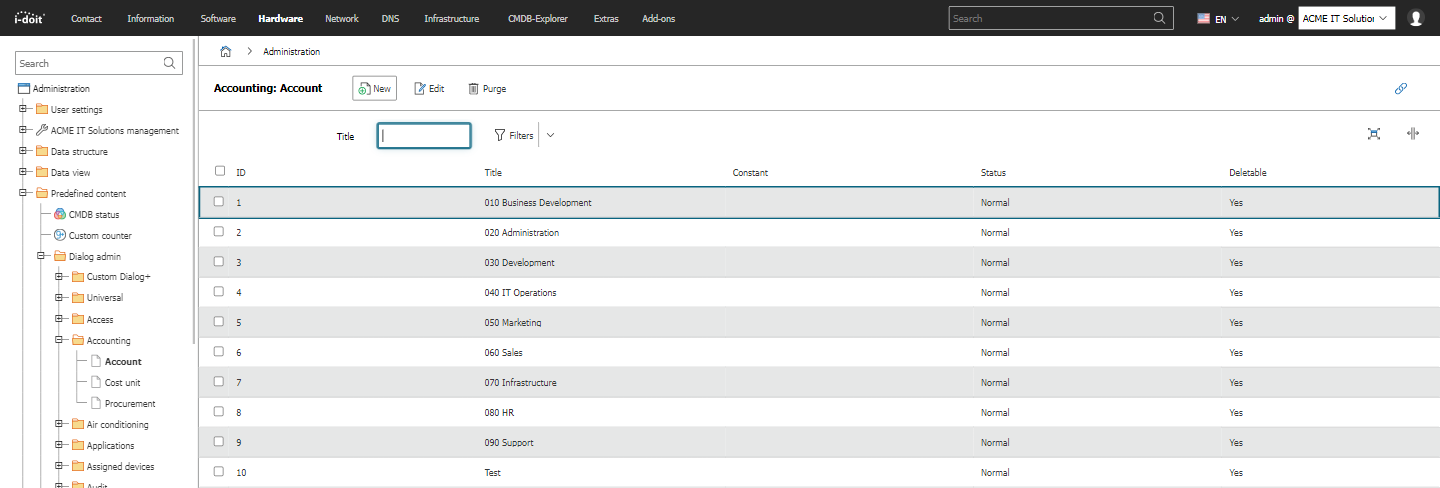The width and height of the screenshot is (1440, 488).
Task: Open the Procurement page
Action: coord(130,404)
